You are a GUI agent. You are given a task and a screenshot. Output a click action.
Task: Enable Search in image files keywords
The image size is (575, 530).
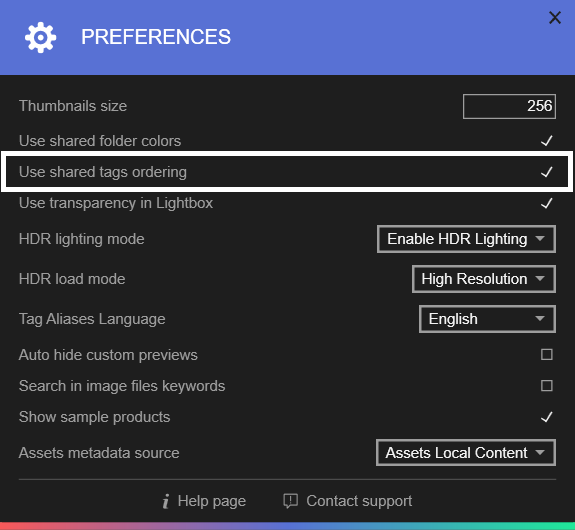click(x=547, y=386)
